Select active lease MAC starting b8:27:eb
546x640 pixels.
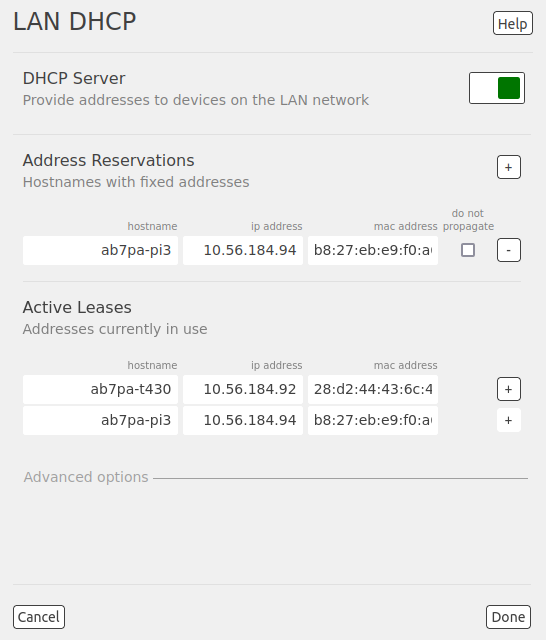373,420
